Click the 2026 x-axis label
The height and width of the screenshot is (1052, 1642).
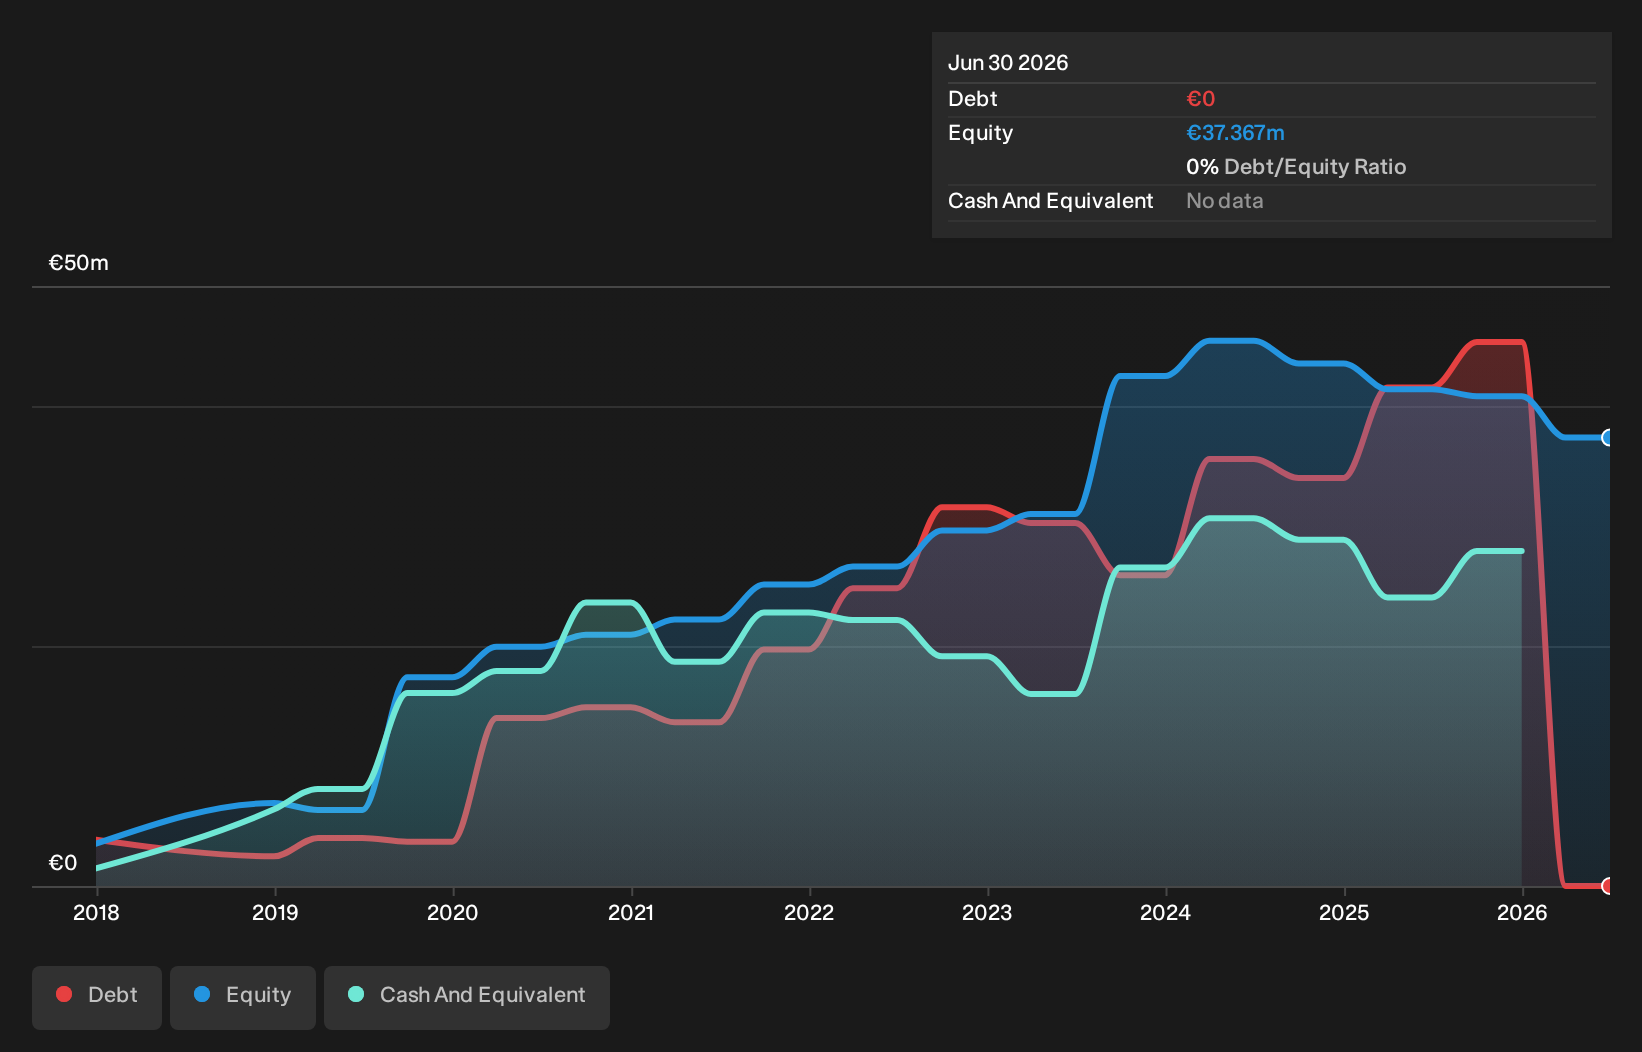1522,912
